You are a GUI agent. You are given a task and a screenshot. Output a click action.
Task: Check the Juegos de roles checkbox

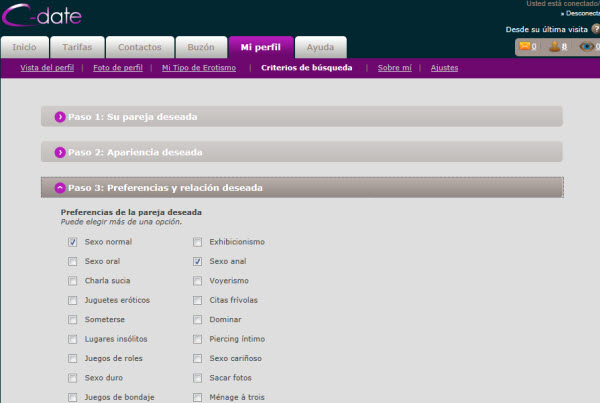pyautogui.click(x=72, y=359)
